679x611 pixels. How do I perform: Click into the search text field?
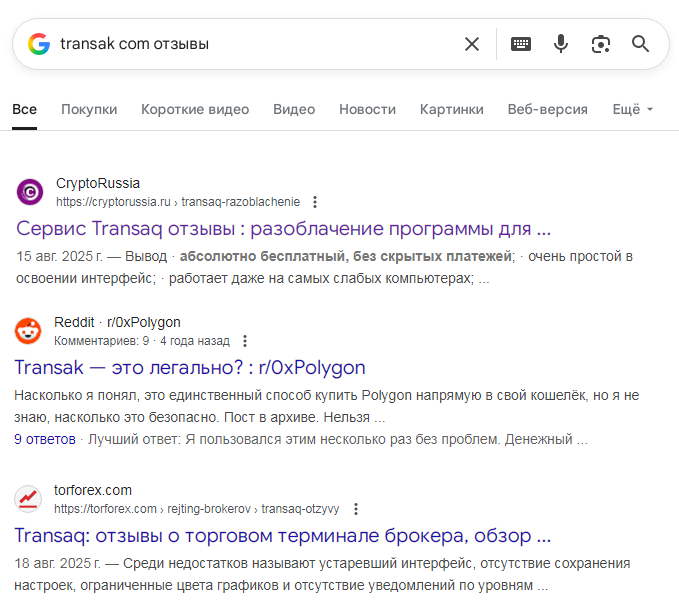click(x=250, y=44)
